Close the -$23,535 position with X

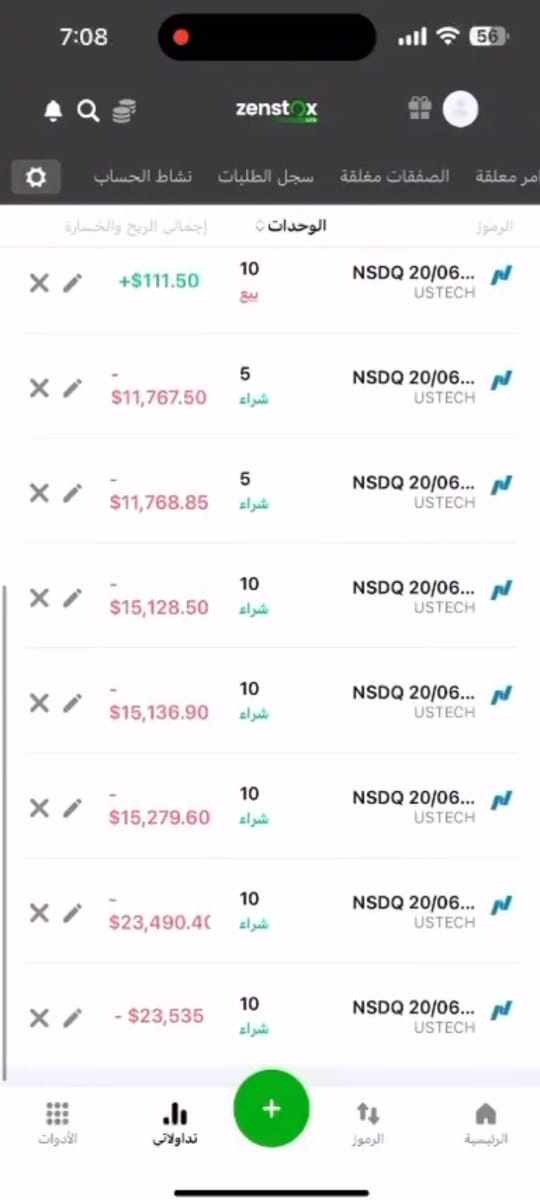pyautogui.click(x=38, y=1018)
